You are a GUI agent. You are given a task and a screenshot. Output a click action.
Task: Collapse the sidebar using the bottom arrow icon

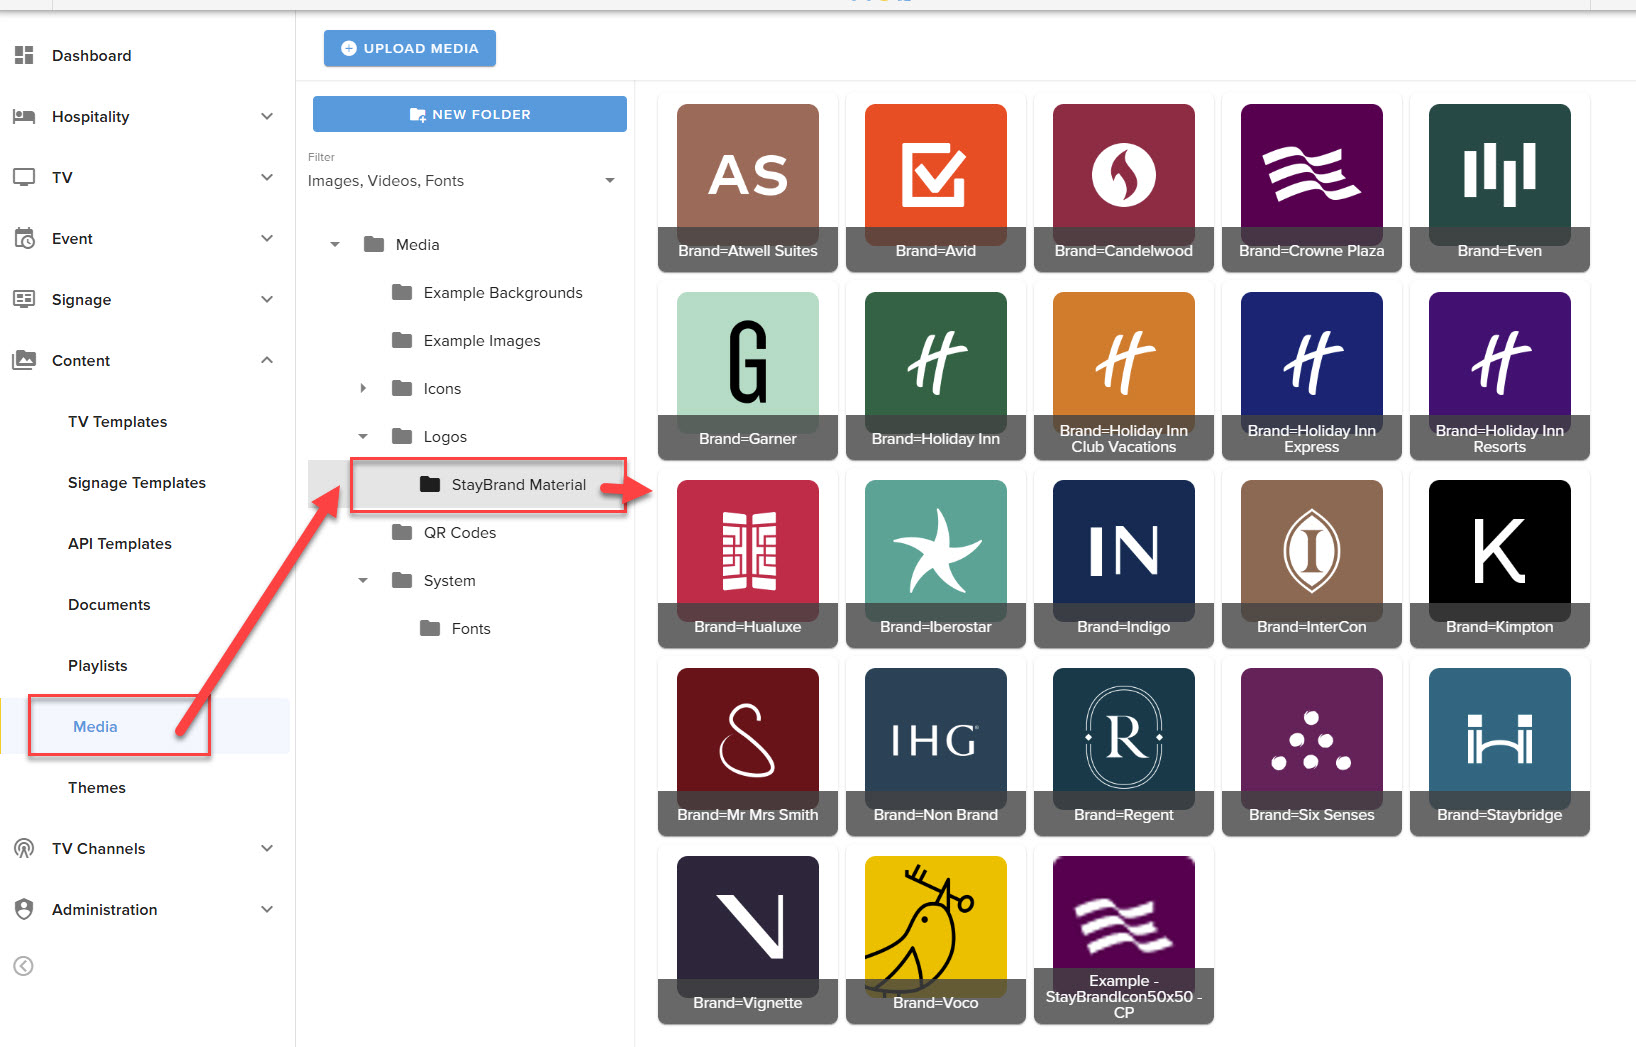24,966
